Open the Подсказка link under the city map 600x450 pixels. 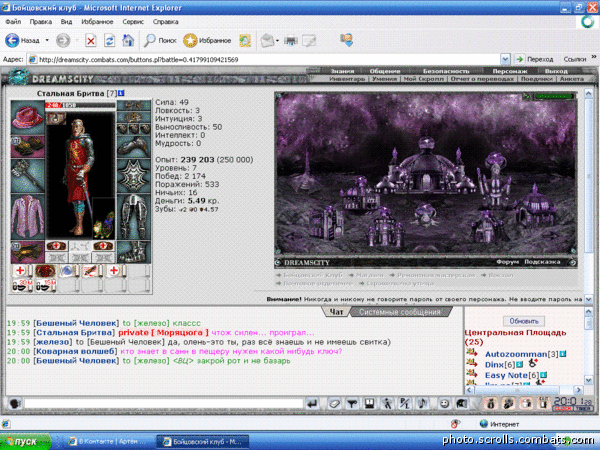coord(542,262)
